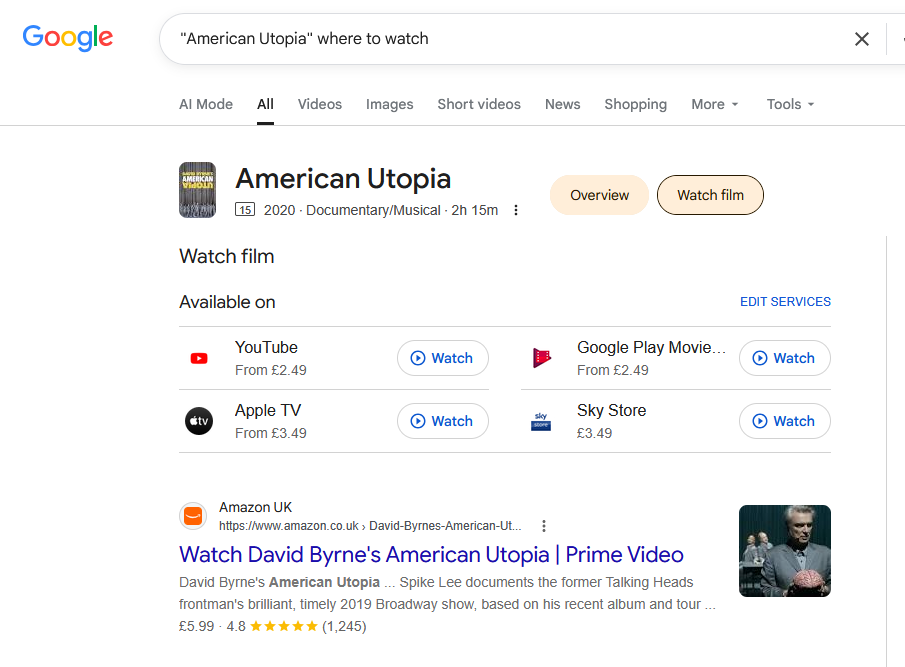Click the Sky Store price £3.49

[x=594, y=433]
